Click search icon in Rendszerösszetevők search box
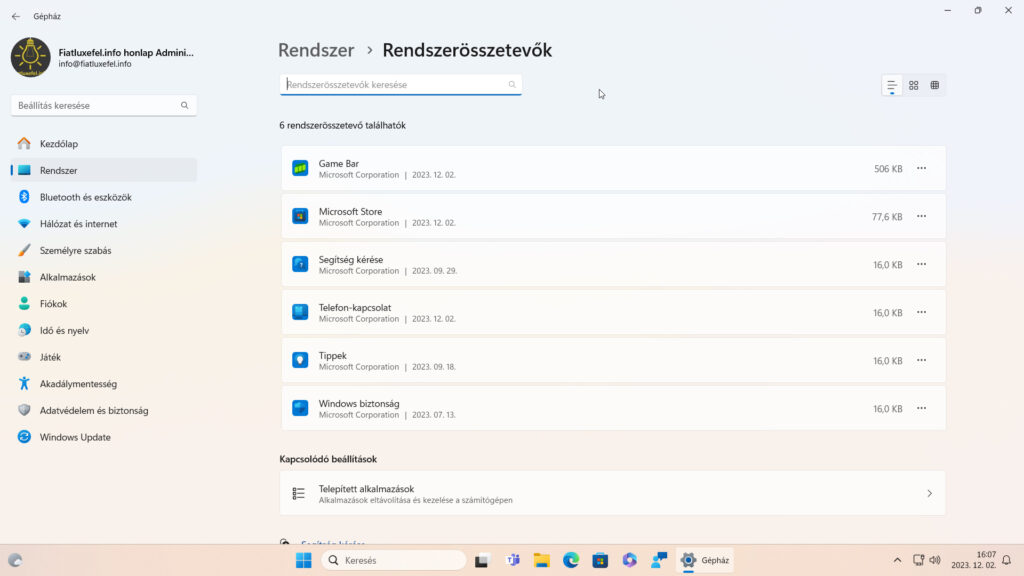The image size is (1024, 576). point(512,84)
